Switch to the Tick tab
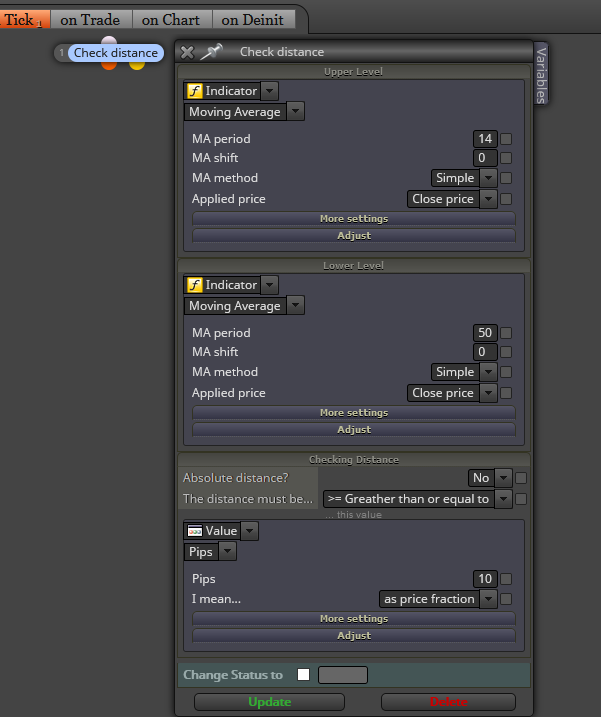 pos(23,20)
